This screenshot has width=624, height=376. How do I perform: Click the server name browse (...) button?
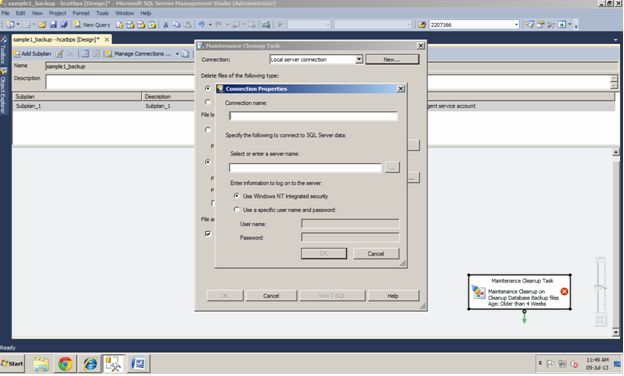(392, 168)
